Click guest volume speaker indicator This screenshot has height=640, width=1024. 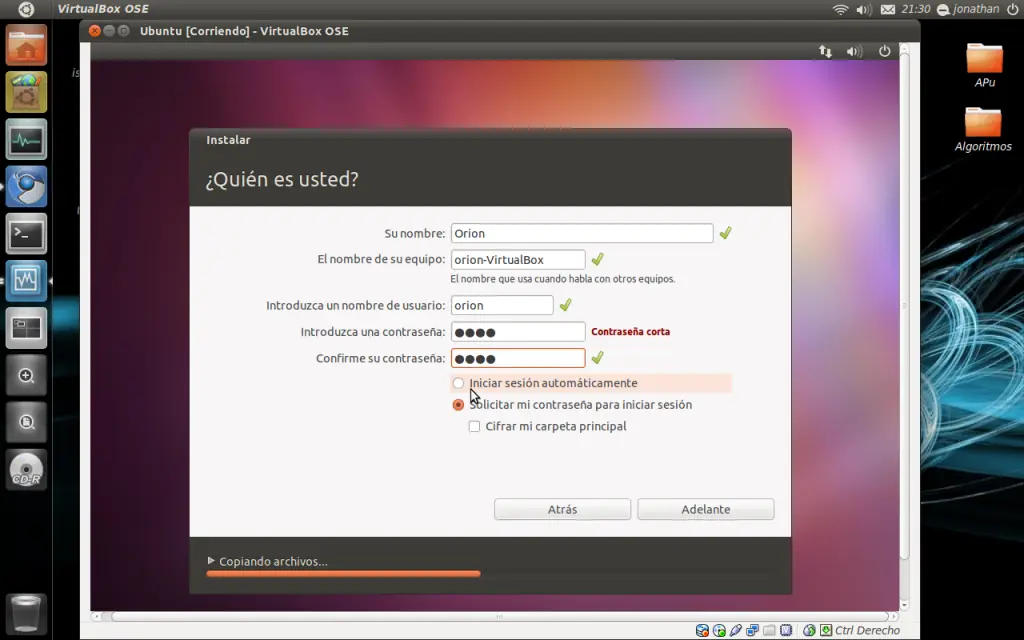click(854, 51)
